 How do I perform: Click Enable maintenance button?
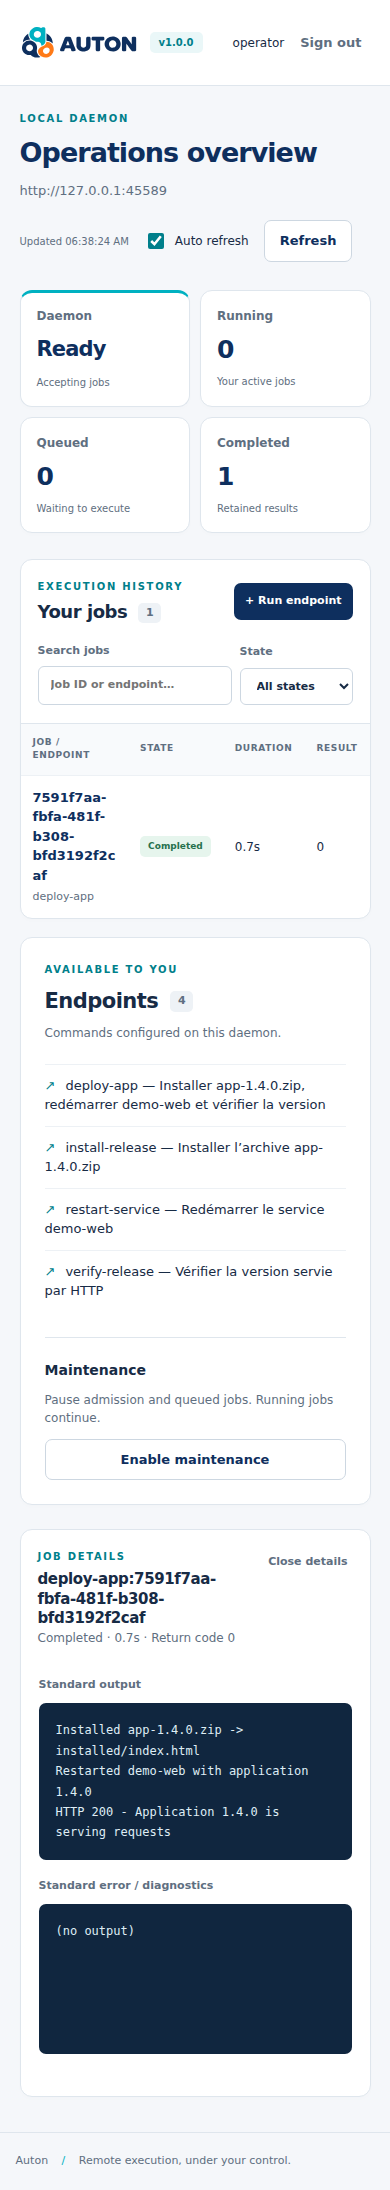pos(195,1459)
